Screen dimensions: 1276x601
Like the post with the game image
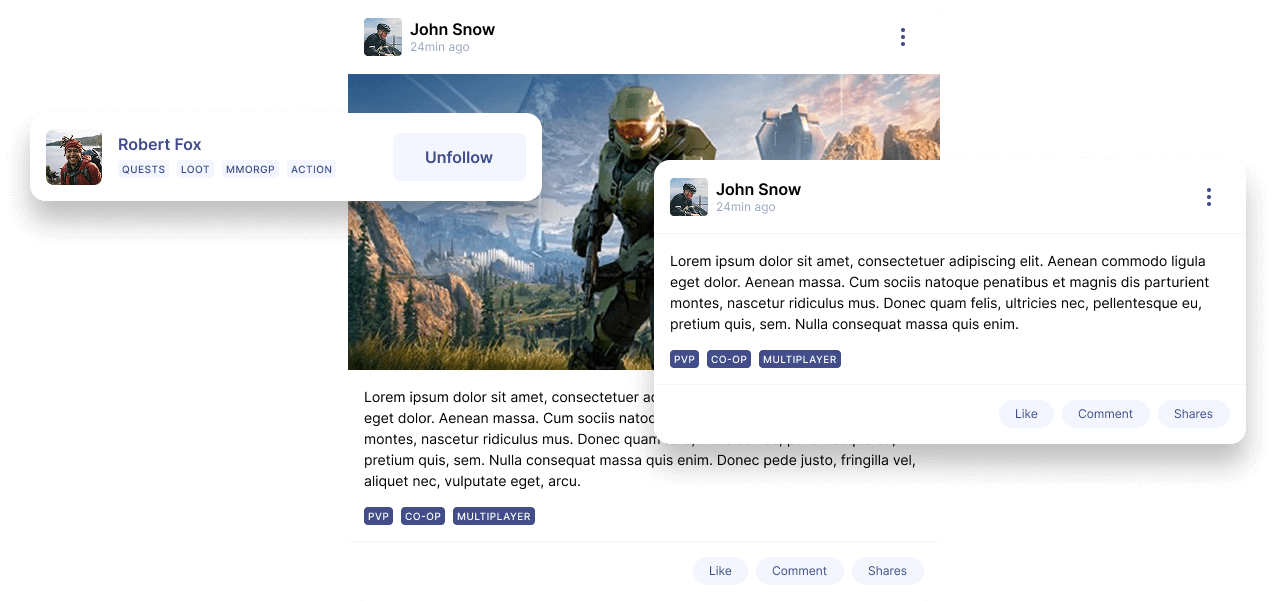720,571
